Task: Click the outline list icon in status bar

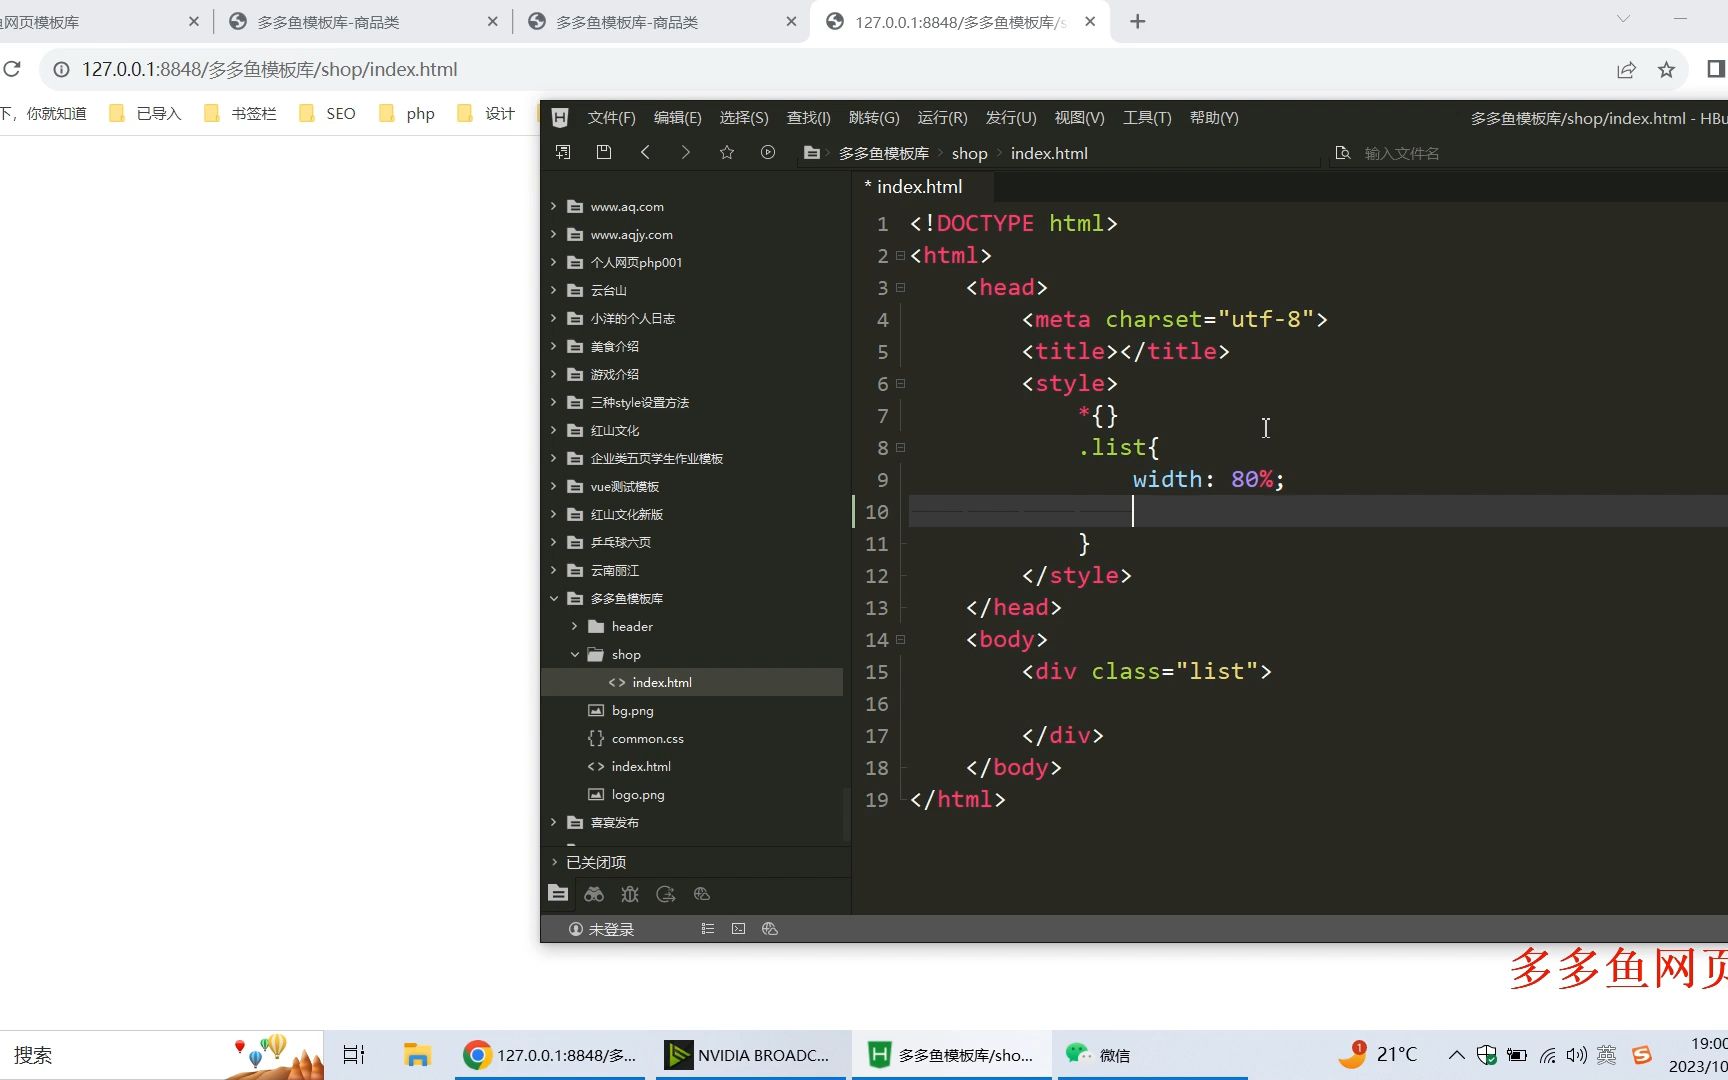Action: [x=708, y=929]
